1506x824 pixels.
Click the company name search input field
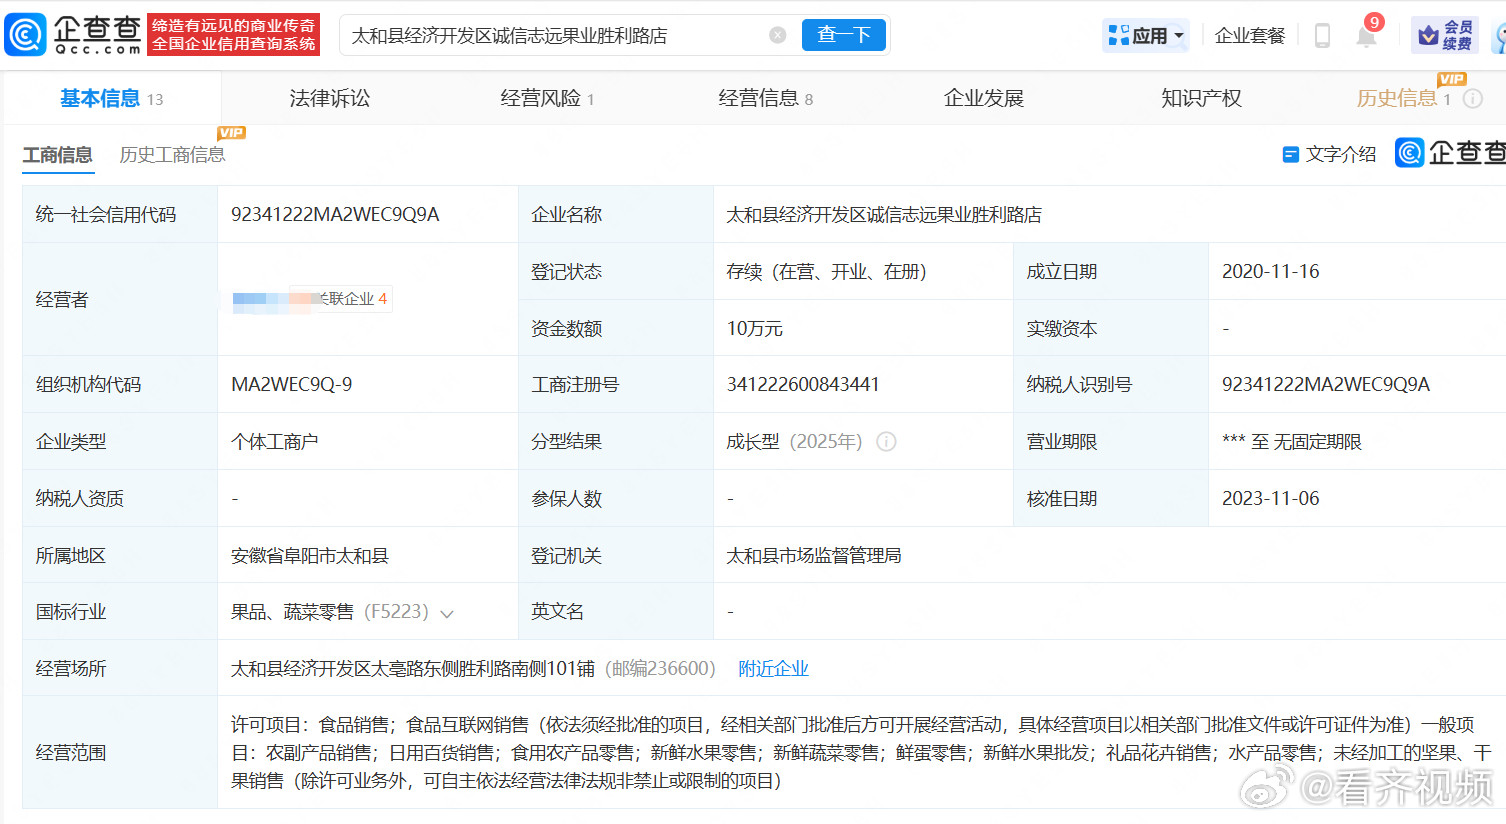point(555,35)
